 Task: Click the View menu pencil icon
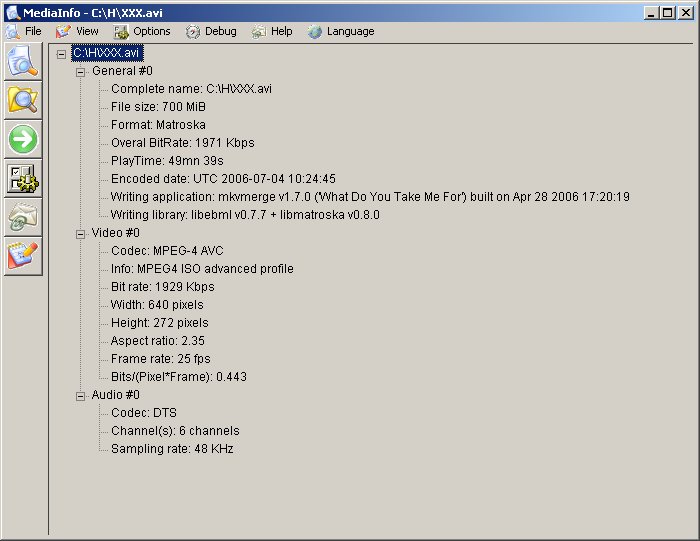pos(63,31)
